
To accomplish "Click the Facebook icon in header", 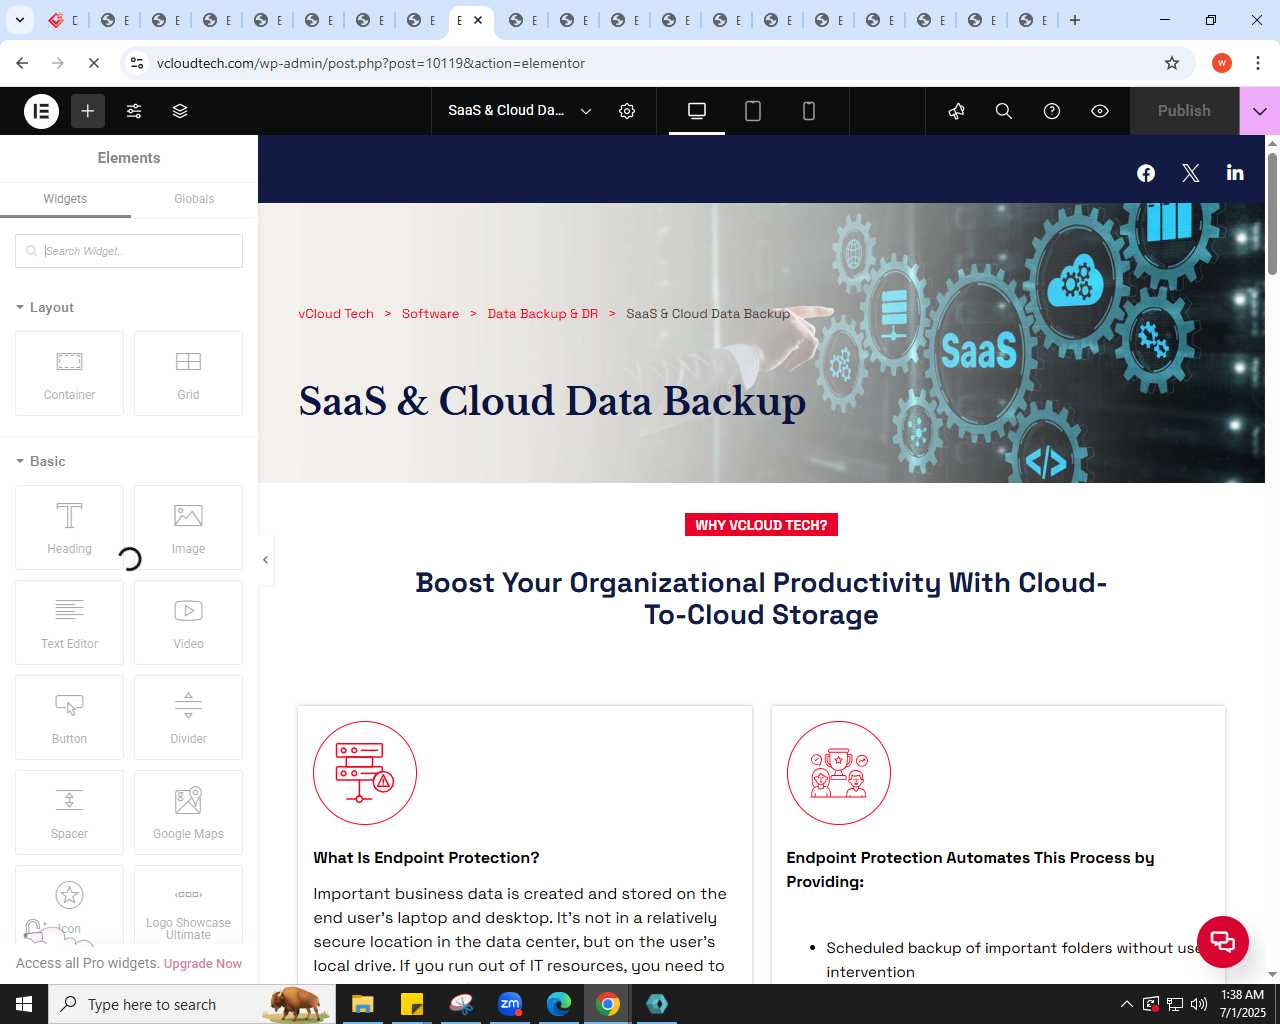I will pos(1146,173).
